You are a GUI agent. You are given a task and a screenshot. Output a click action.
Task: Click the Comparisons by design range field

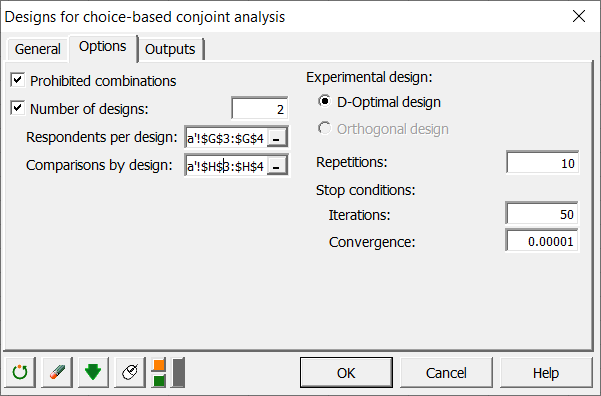226,166
